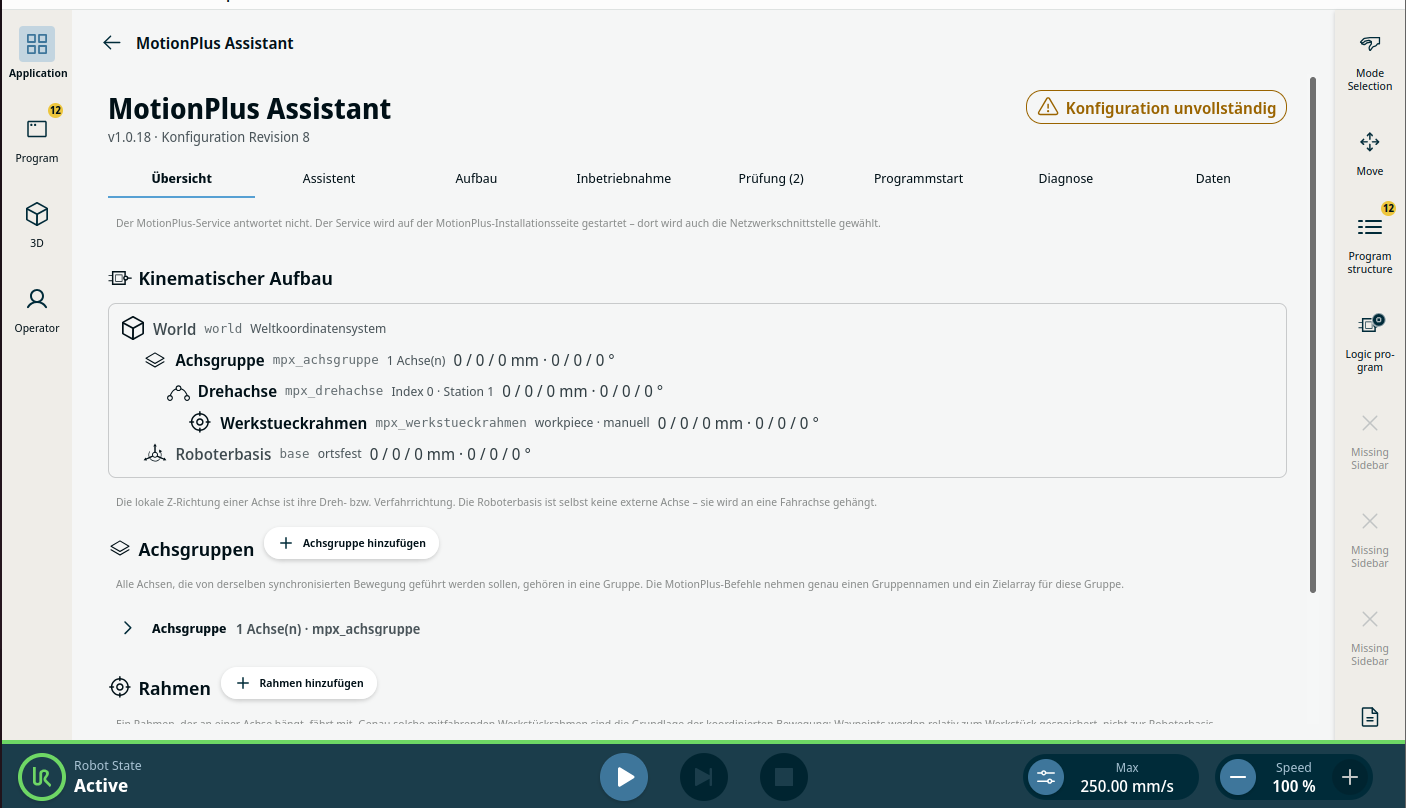Viewport: 1406px width, 808px height.
Task: Click the second Missing Sidebar entry
Action: (x=1370, y=539)
